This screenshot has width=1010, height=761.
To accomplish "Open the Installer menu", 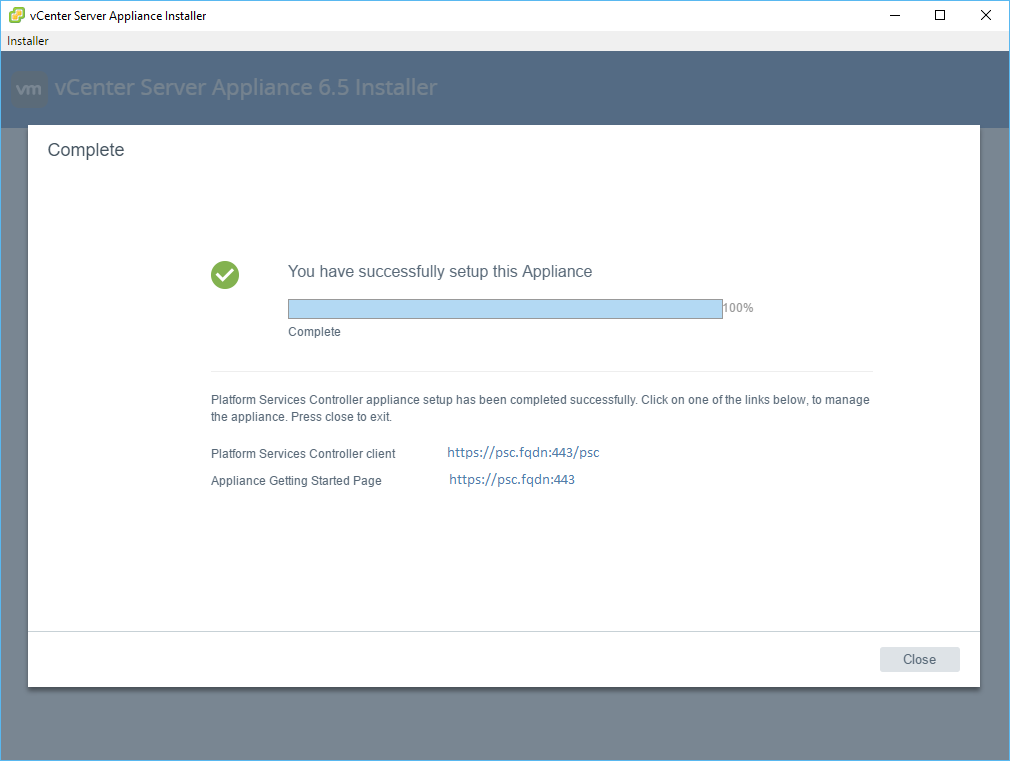I will (28, 41).
